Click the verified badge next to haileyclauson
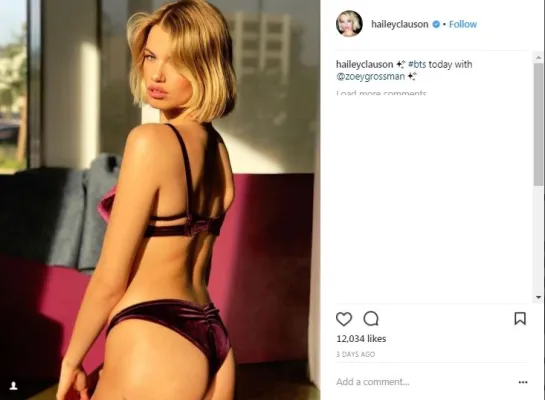 pos(436,24)
